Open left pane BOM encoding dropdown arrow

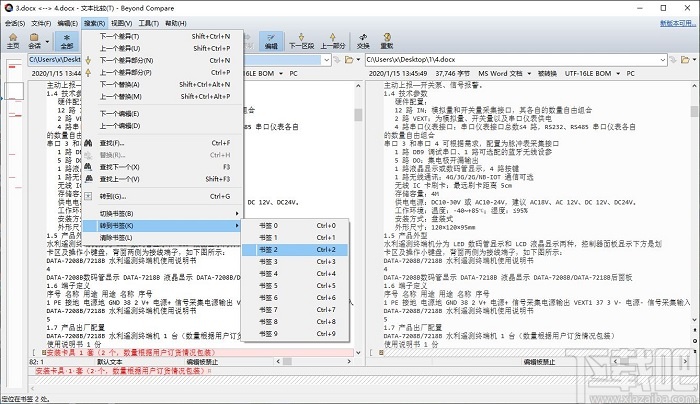(x=281, y=73)
